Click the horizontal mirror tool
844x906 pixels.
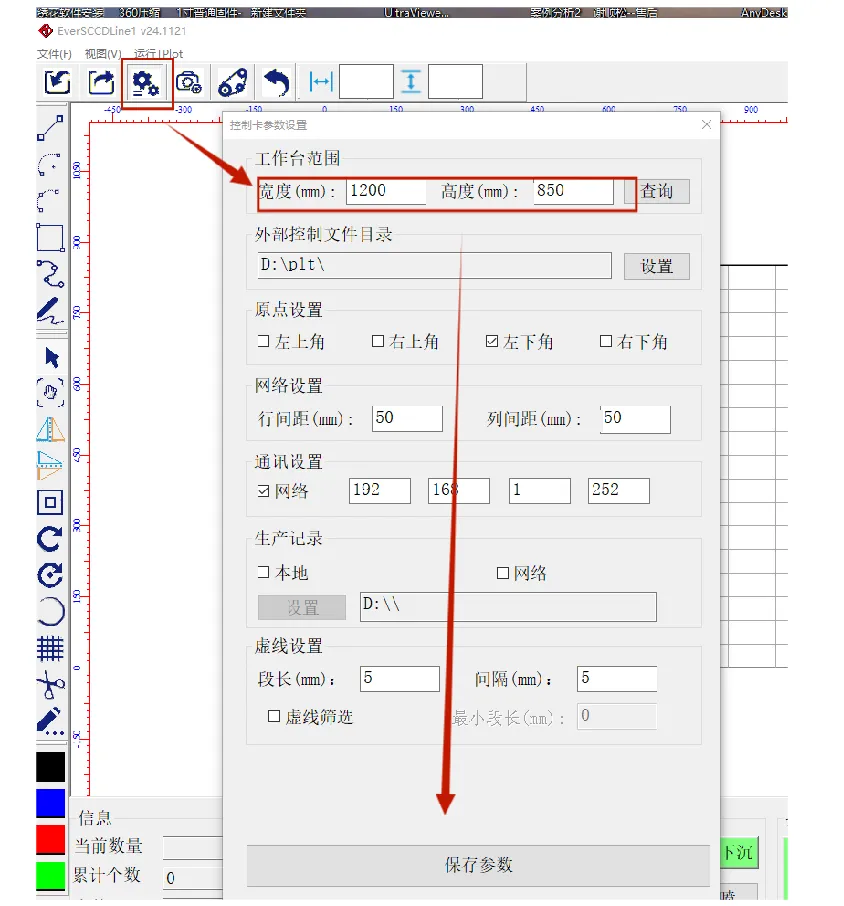50,429
